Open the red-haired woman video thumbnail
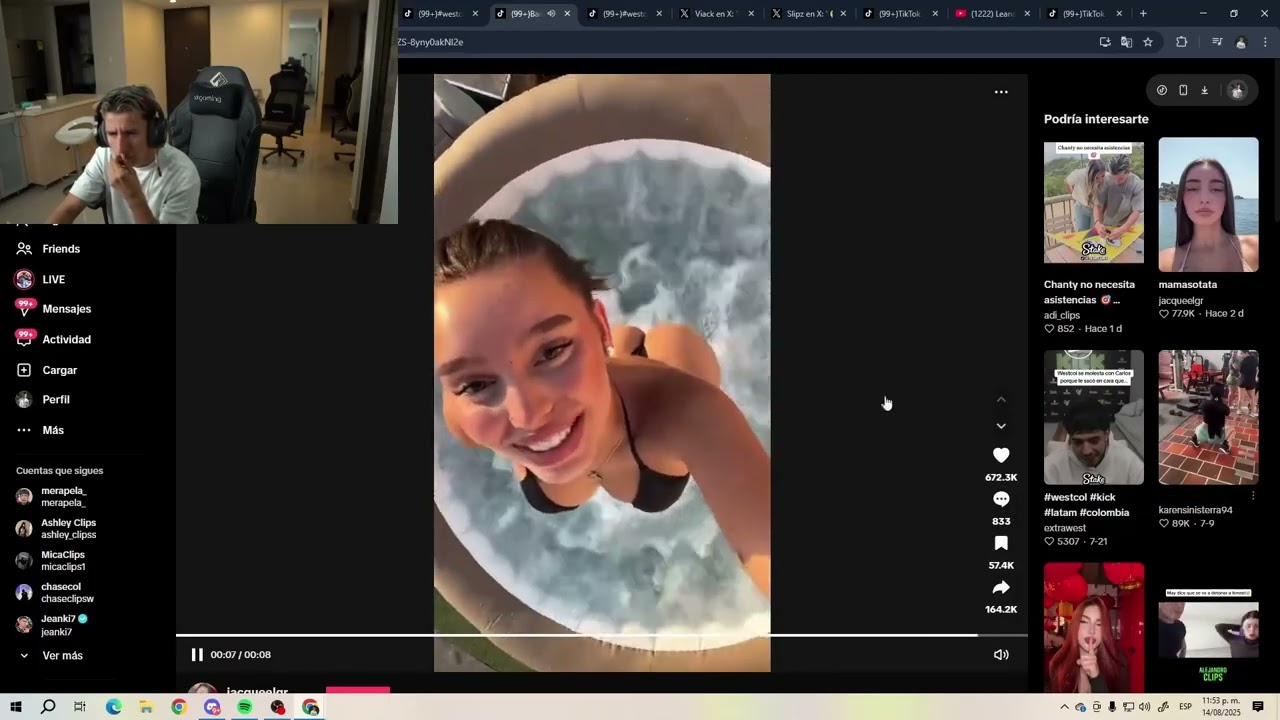1280x720 pixels. pyautogui.click(x=1093, y=627)
